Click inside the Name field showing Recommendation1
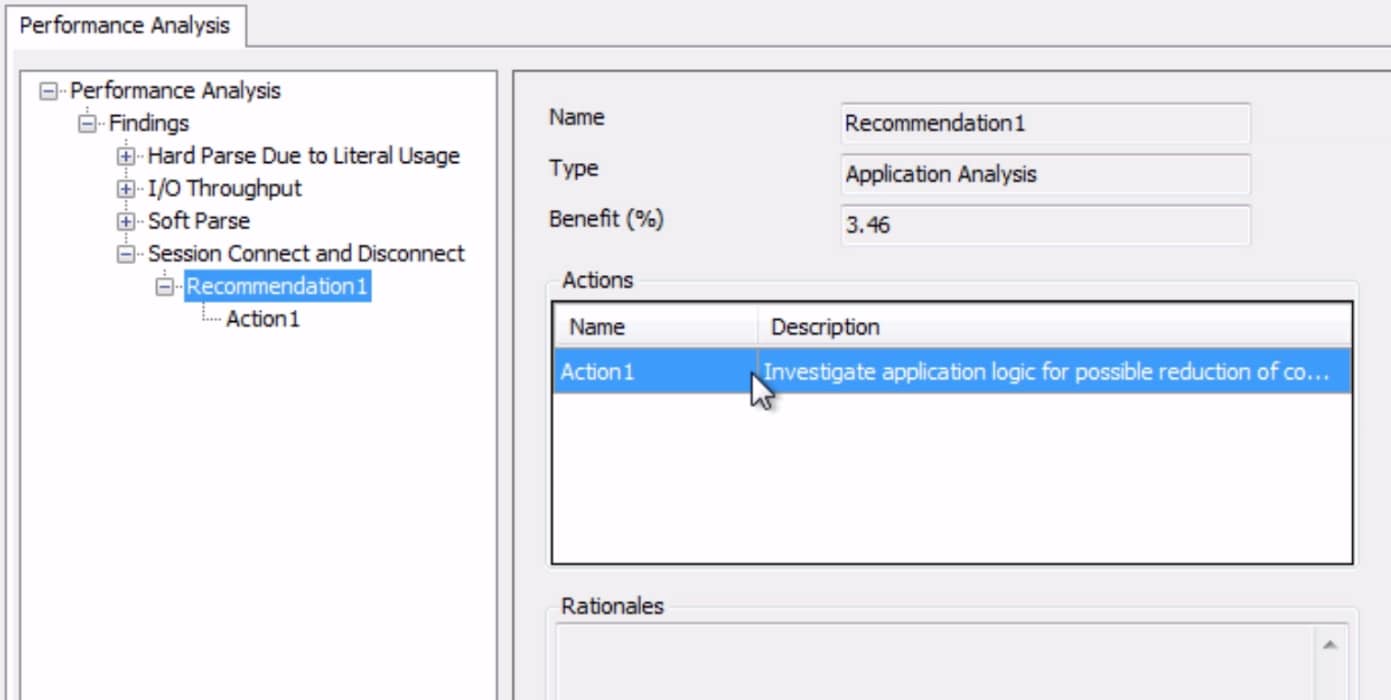 (1045, 123)
